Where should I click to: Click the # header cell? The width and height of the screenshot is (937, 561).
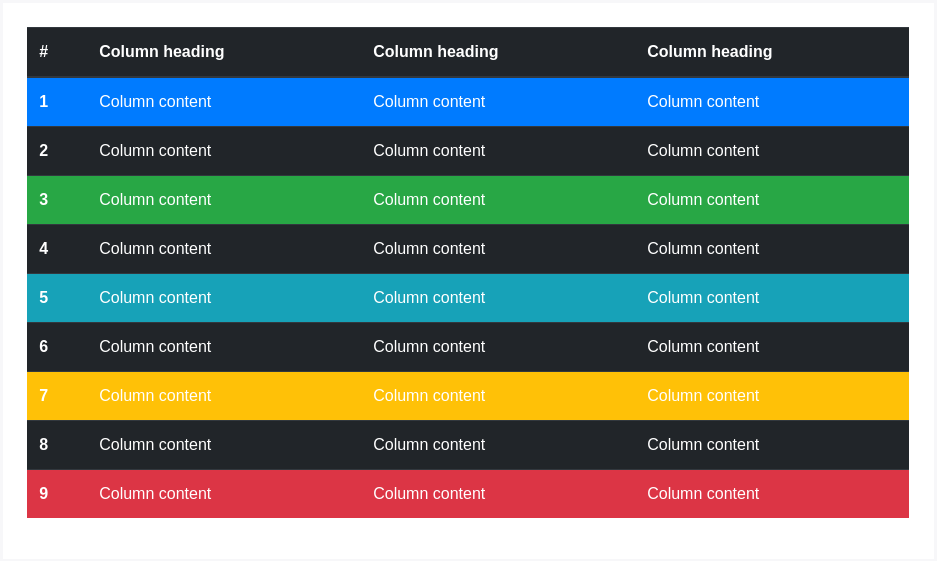pyautogui.click(x=44, y=52)
